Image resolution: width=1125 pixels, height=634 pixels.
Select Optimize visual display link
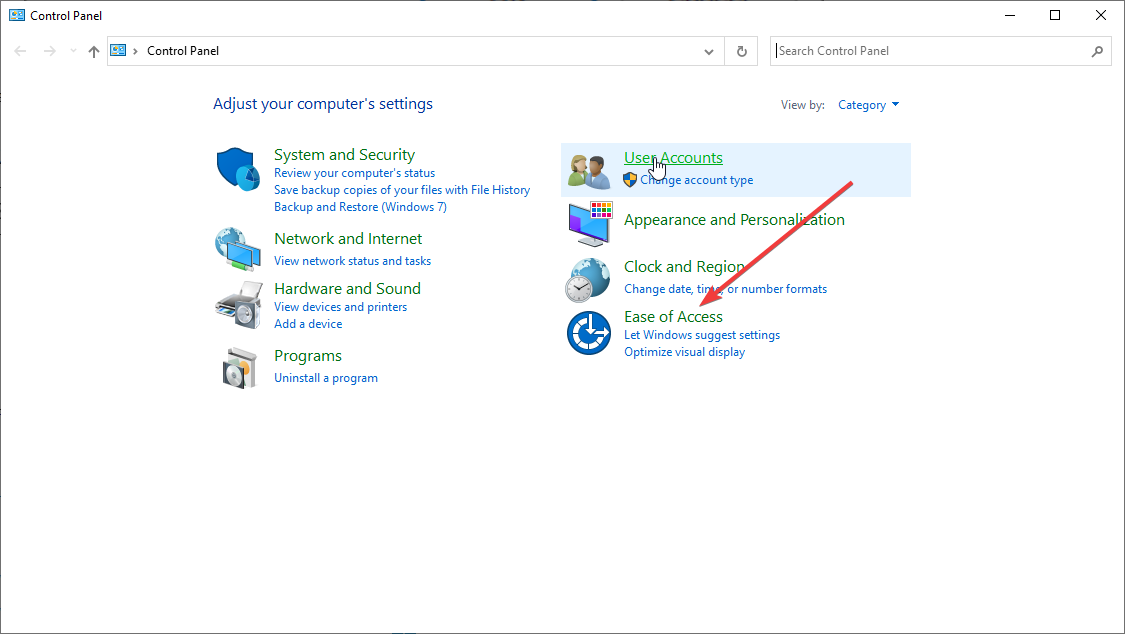coord(684,352)
